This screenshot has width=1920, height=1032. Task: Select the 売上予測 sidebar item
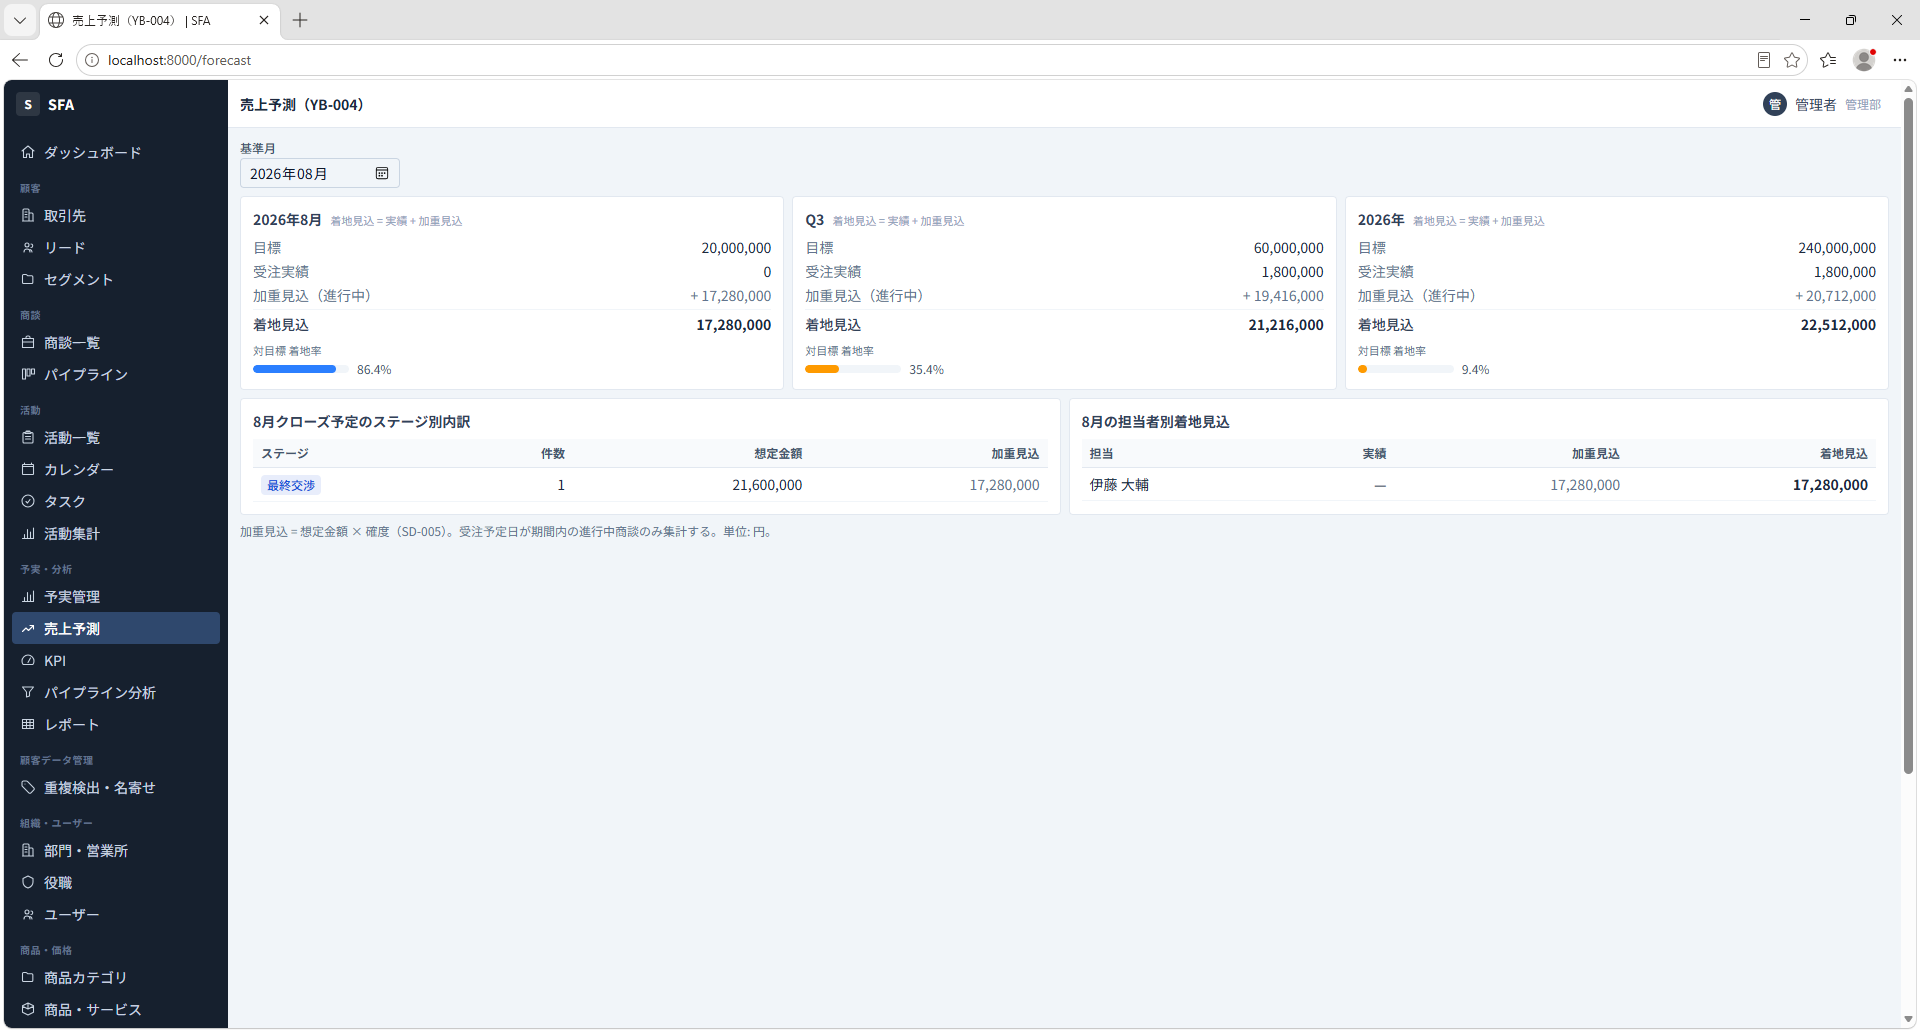[116, 628]
